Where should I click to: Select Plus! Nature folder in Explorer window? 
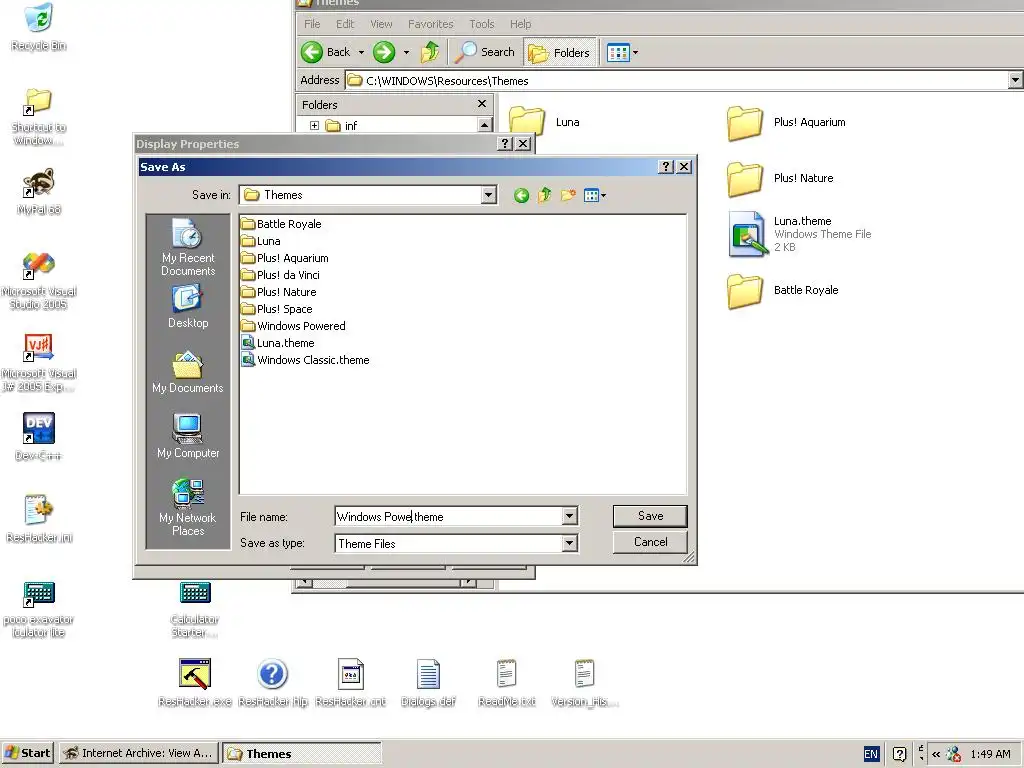tap(780, 179)
